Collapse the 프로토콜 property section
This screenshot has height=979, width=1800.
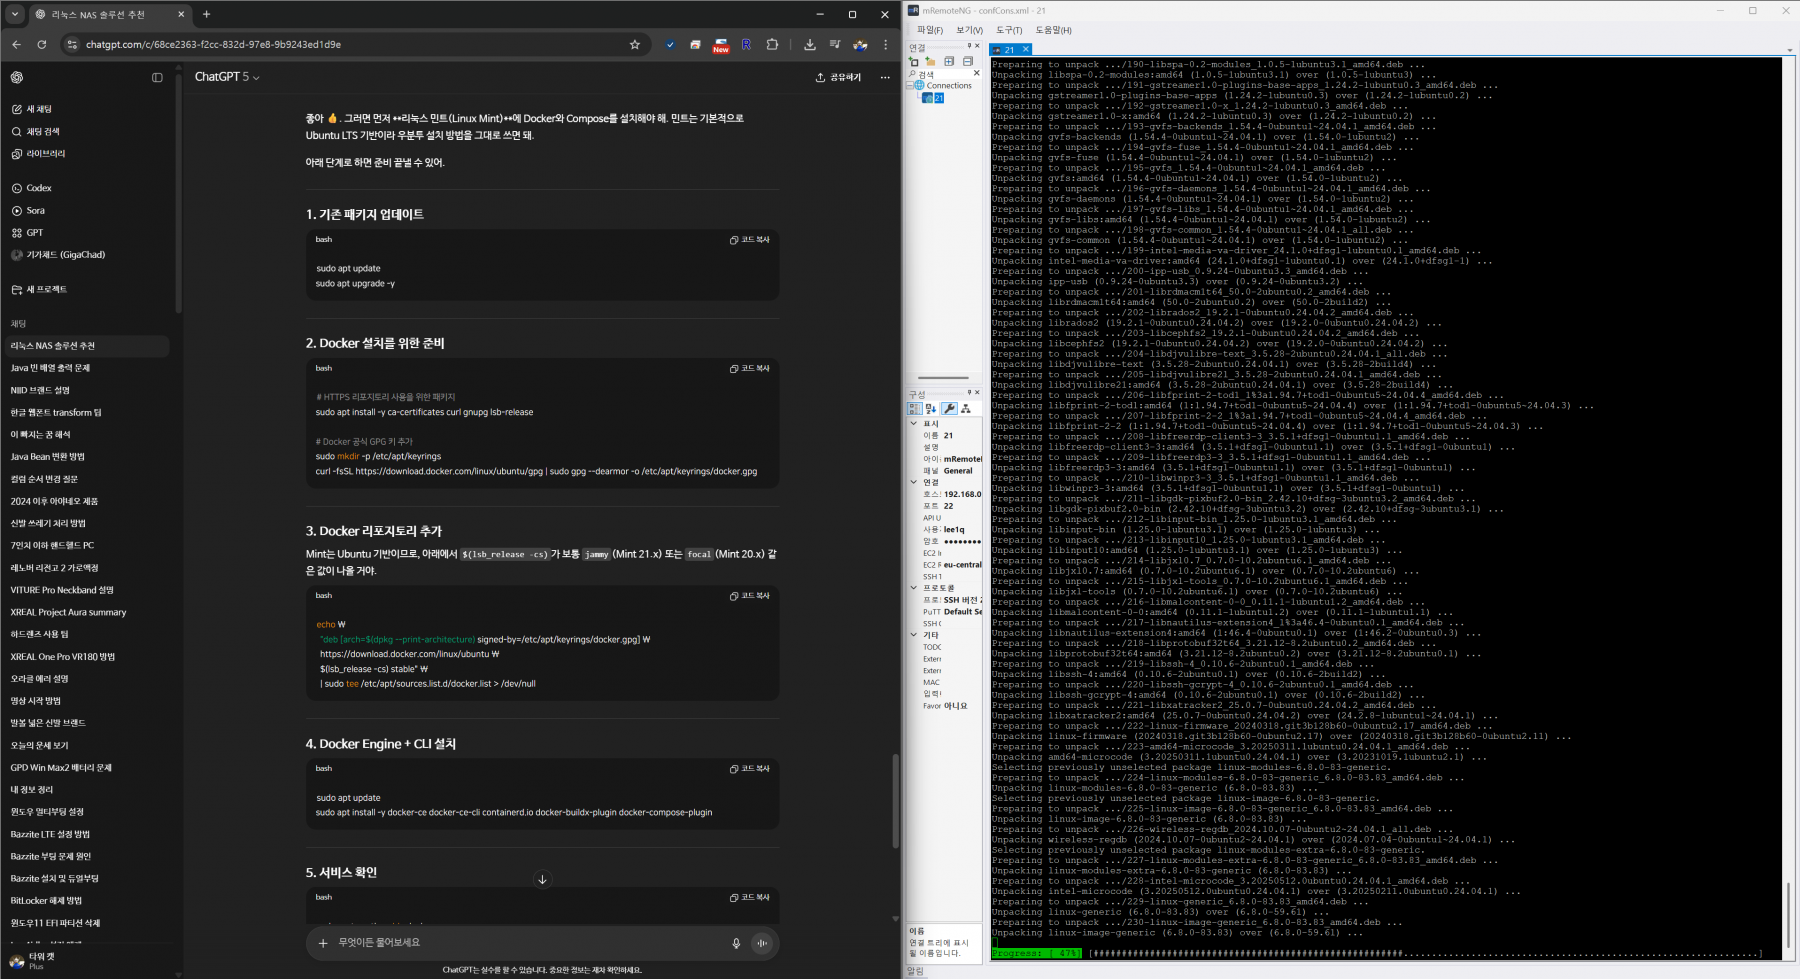[914, 588]
